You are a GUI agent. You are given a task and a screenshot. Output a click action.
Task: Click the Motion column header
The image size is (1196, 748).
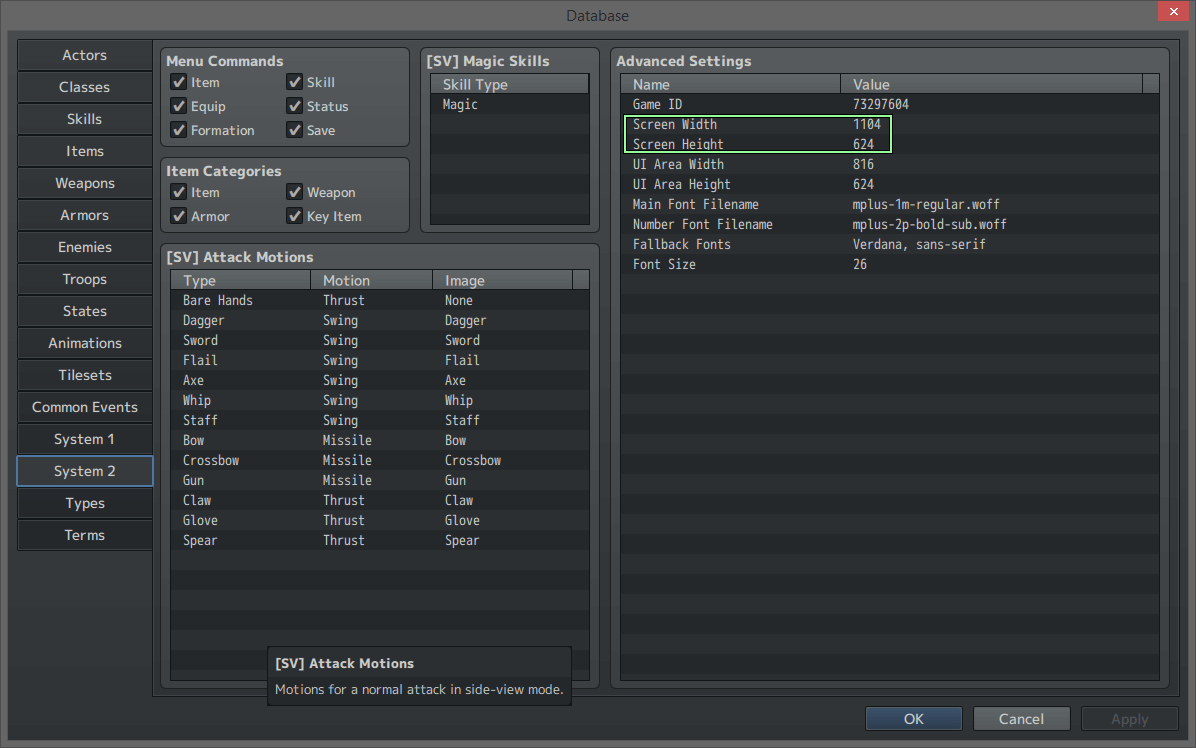point(371,280)
